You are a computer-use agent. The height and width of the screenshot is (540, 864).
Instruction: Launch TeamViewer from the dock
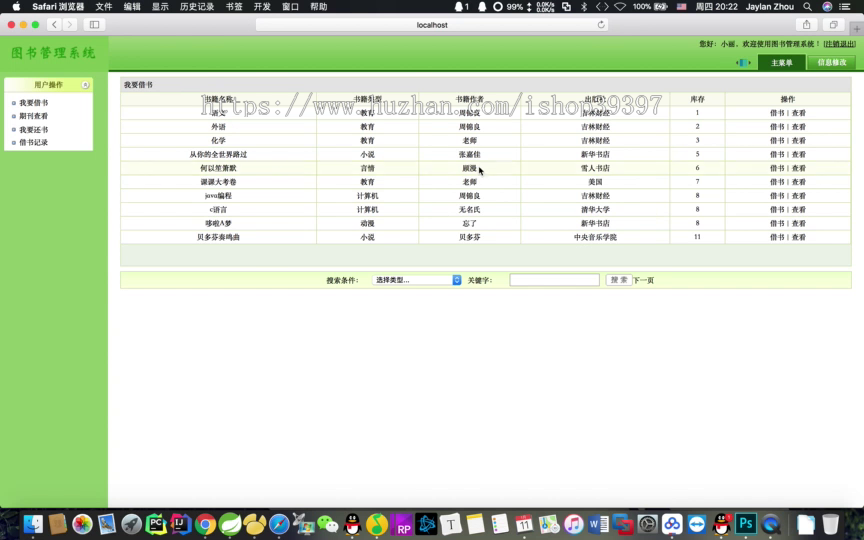696,524
